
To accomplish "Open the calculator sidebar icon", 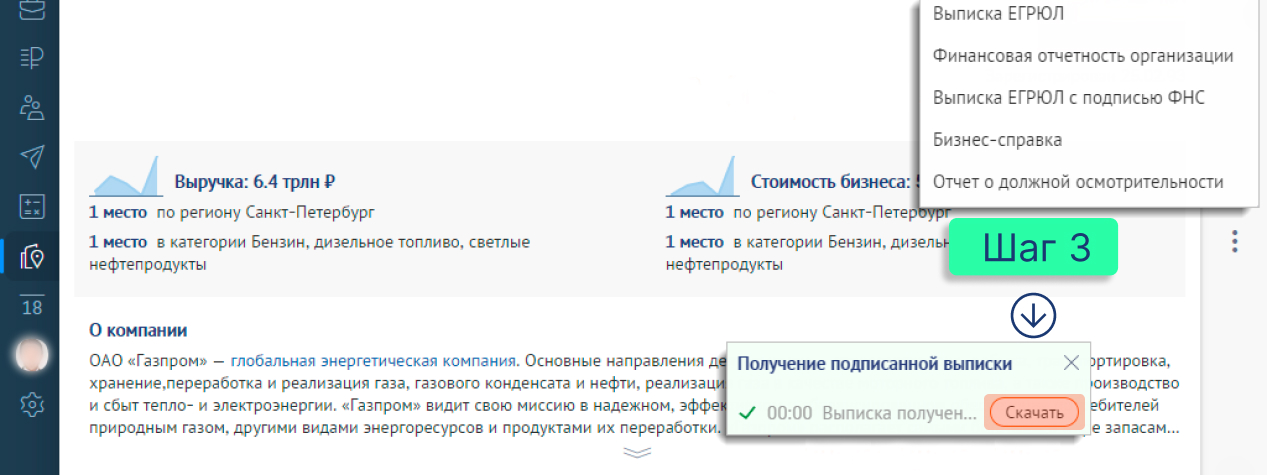I will pyautogui.click(x=32, y=206).
